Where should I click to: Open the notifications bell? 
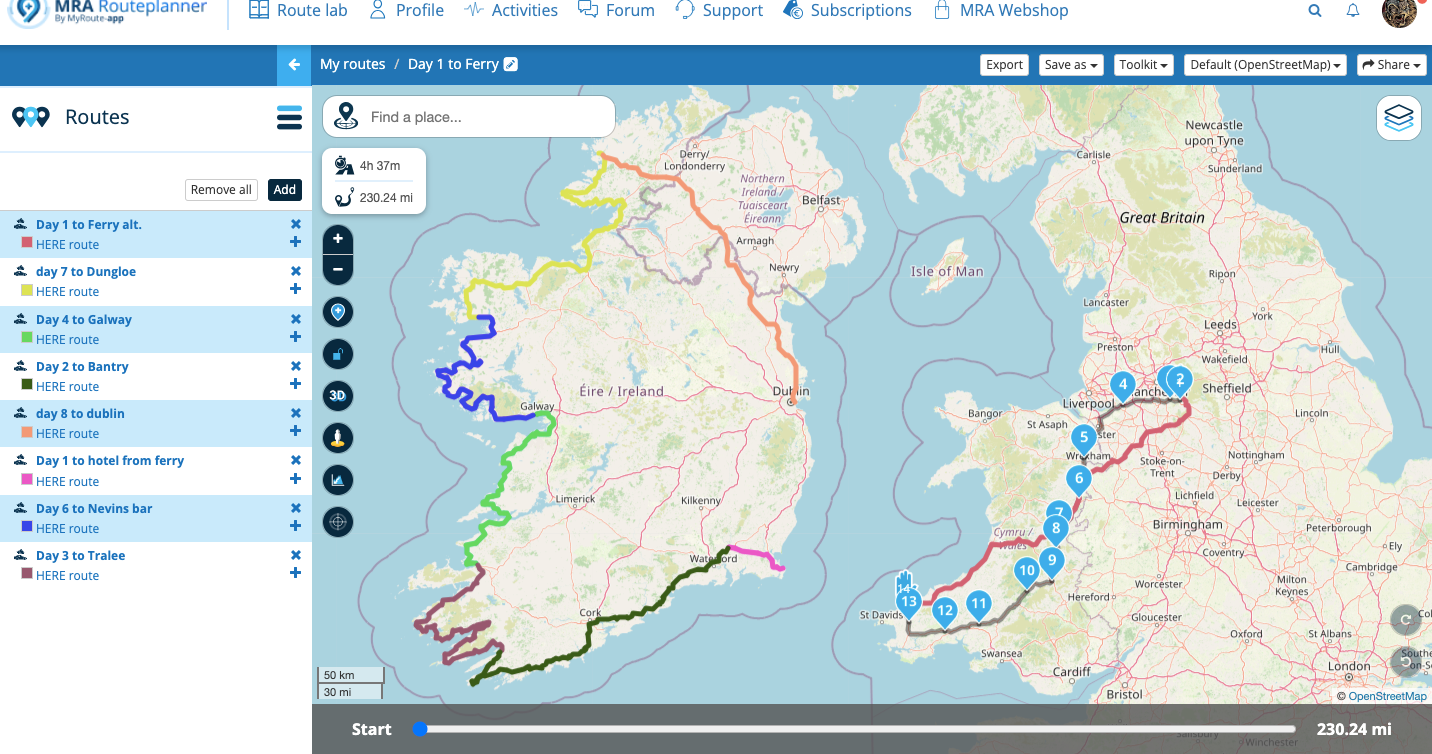pos(1353,11)
